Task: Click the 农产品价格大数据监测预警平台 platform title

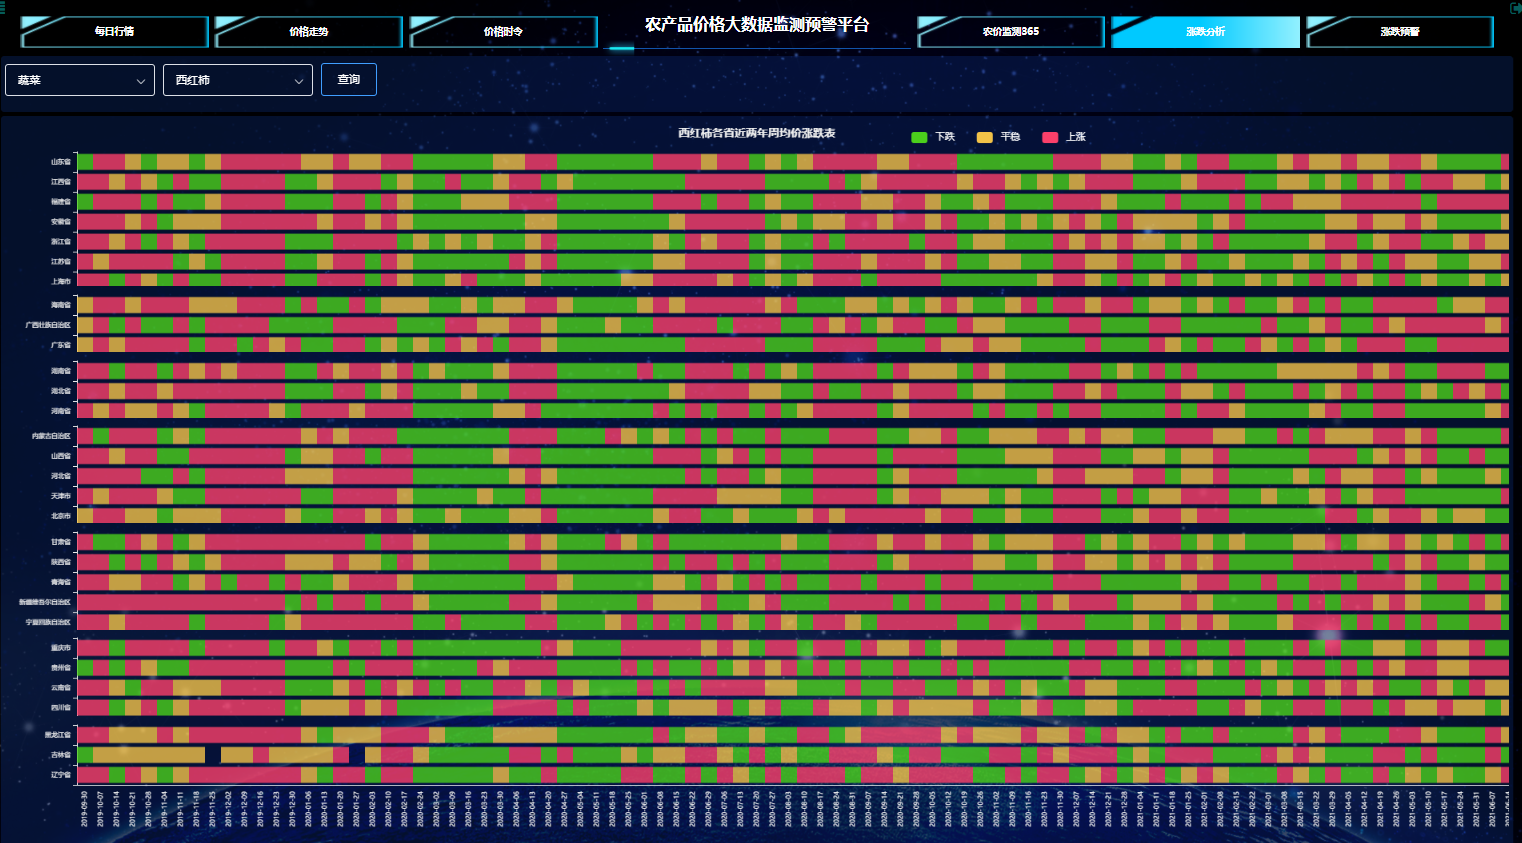Action: coord(757,25)
